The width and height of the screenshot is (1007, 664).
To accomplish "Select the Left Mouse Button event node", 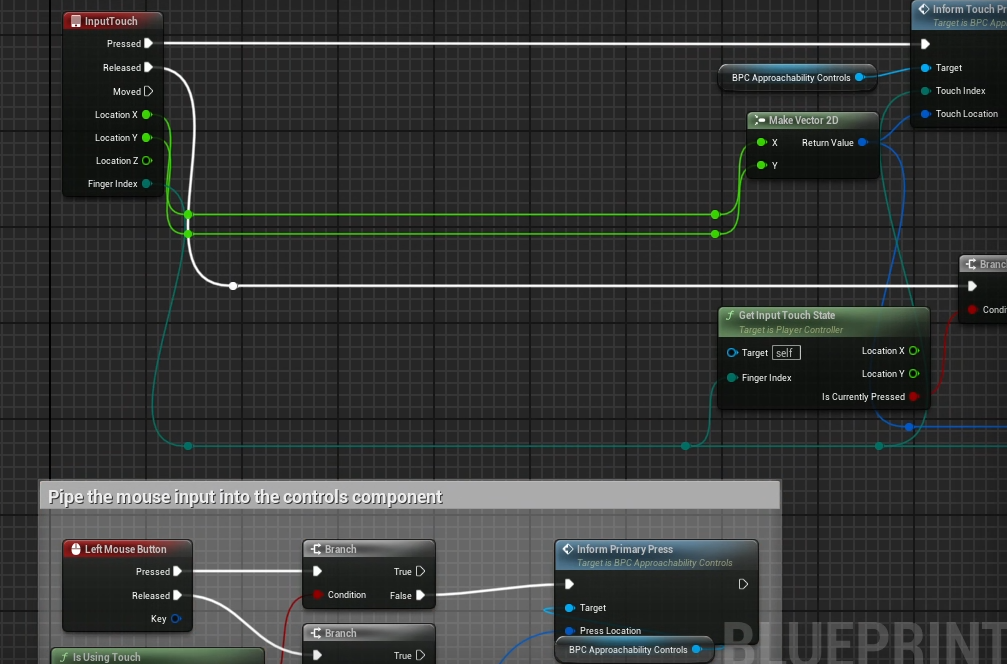I will click(125, 549).
